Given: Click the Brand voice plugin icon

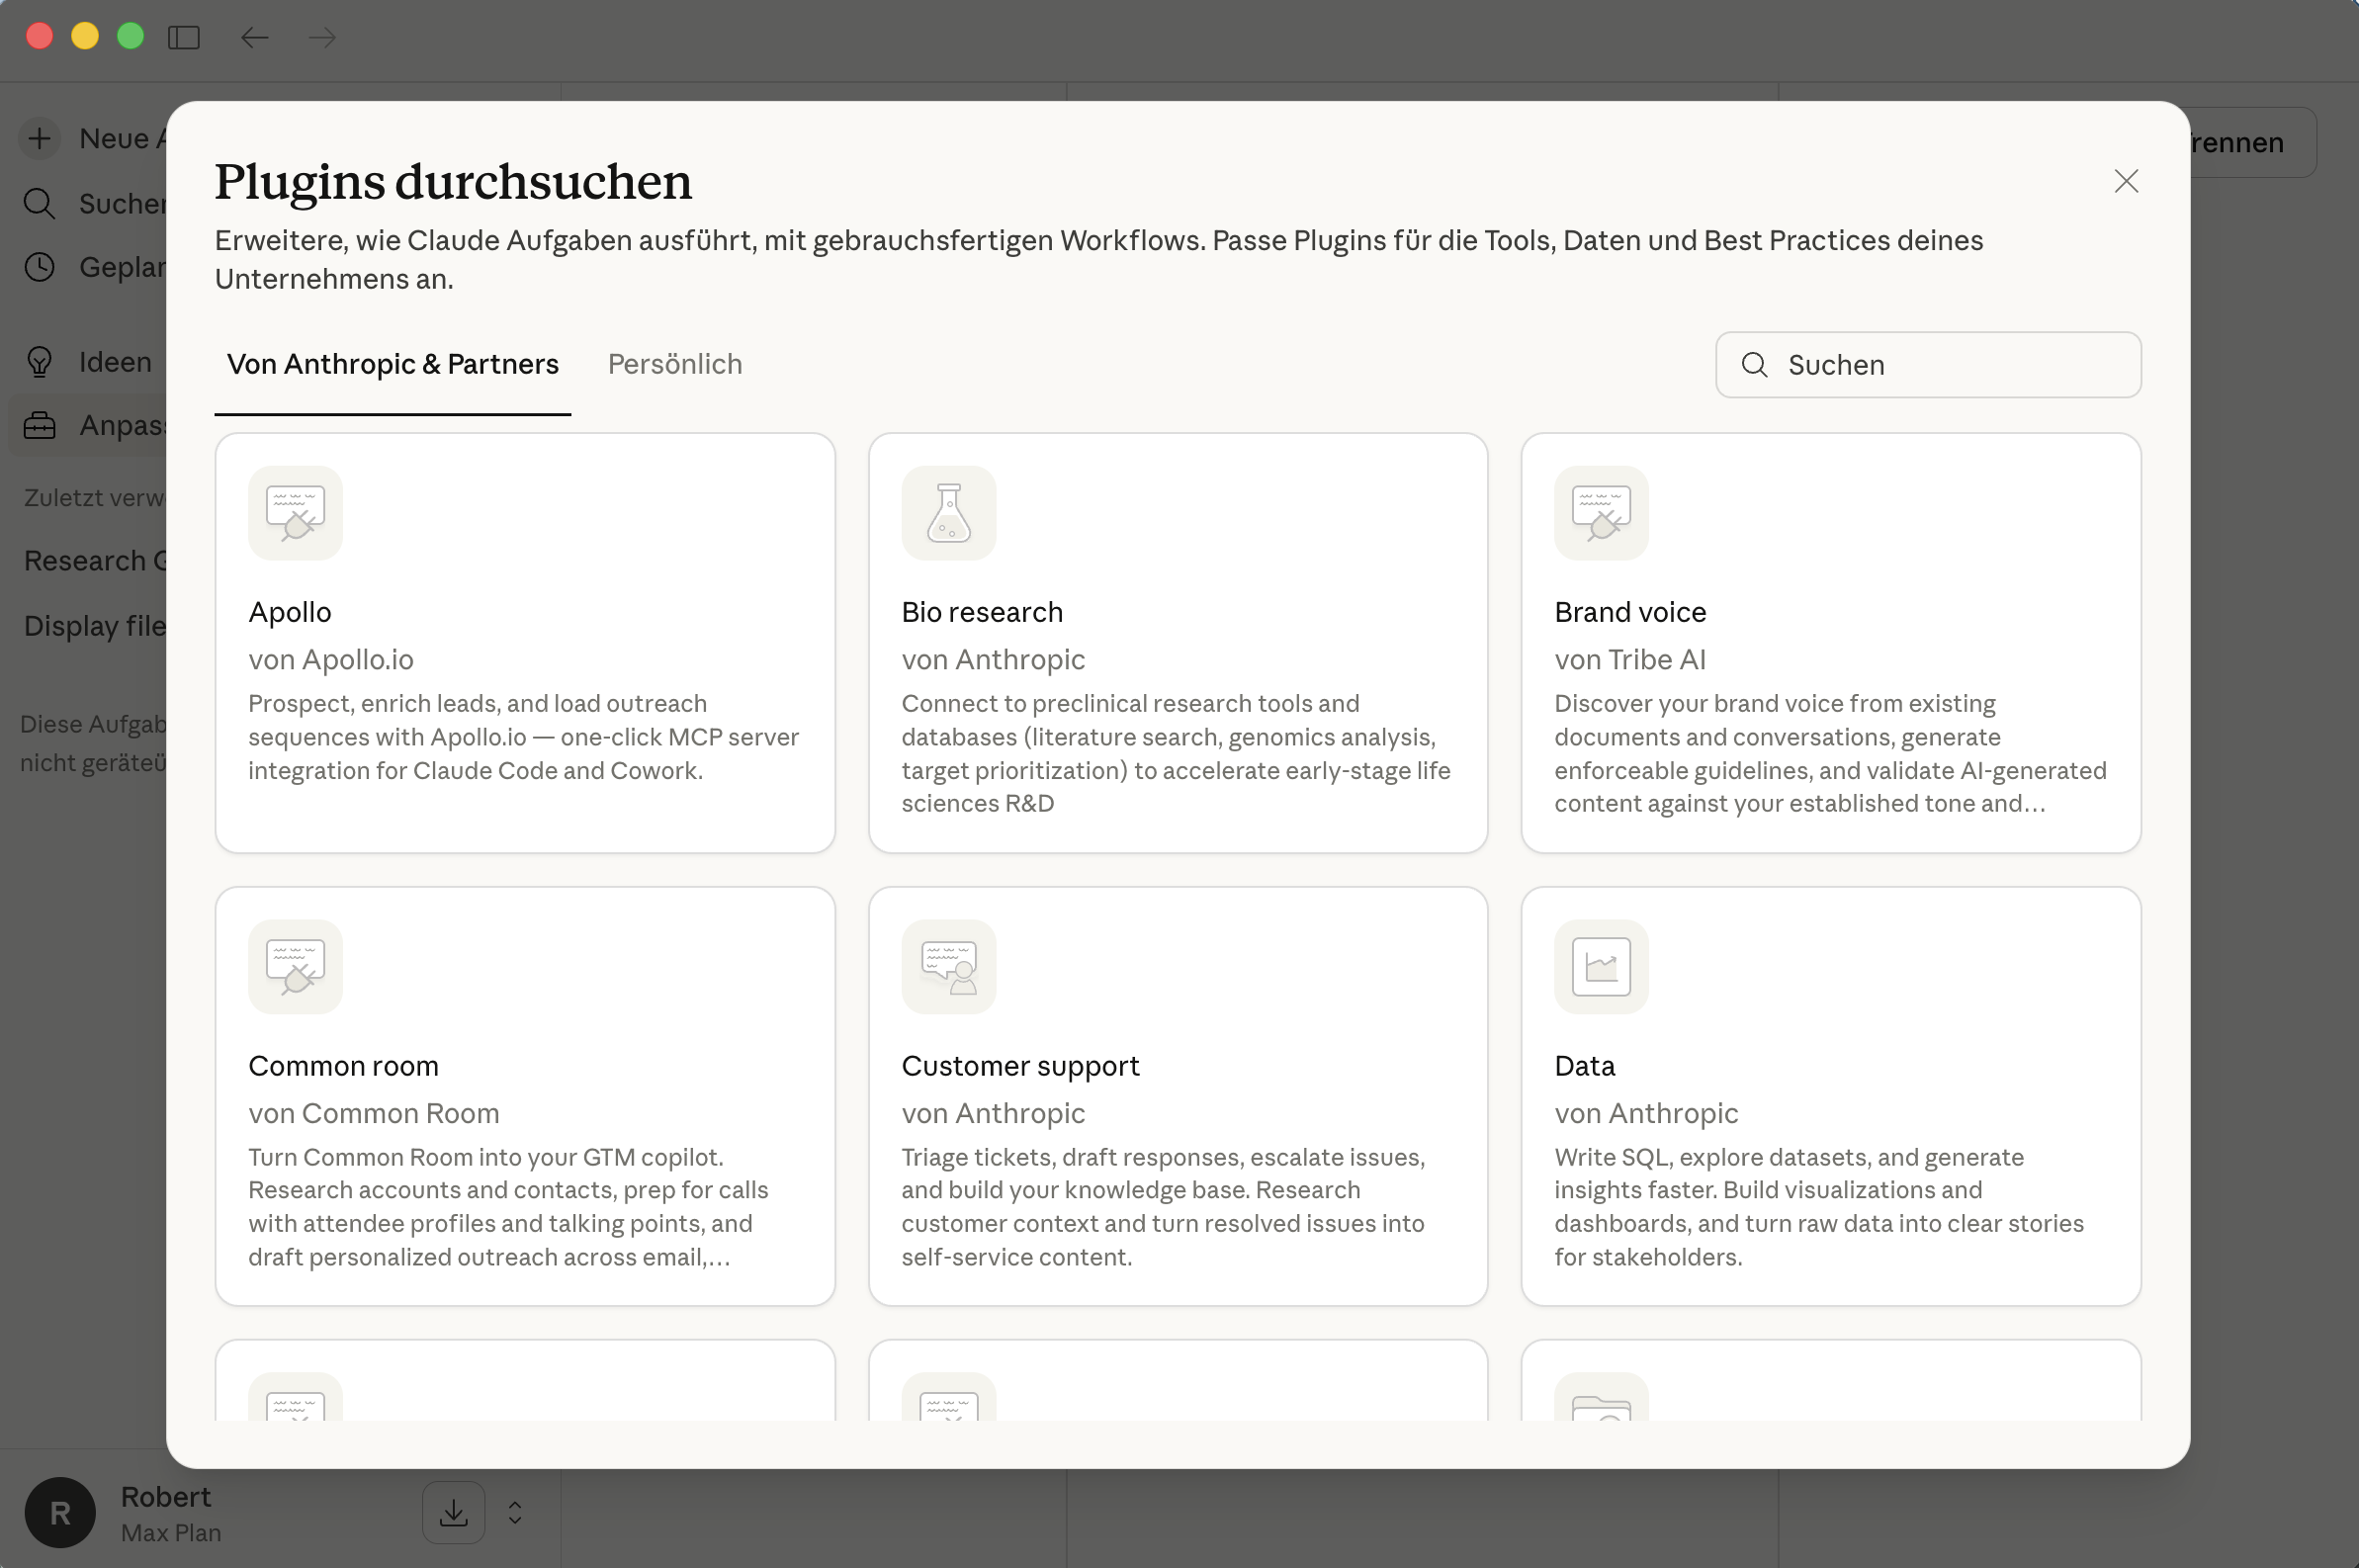Looking at the screenshot, I should [x=1599, y=513].
